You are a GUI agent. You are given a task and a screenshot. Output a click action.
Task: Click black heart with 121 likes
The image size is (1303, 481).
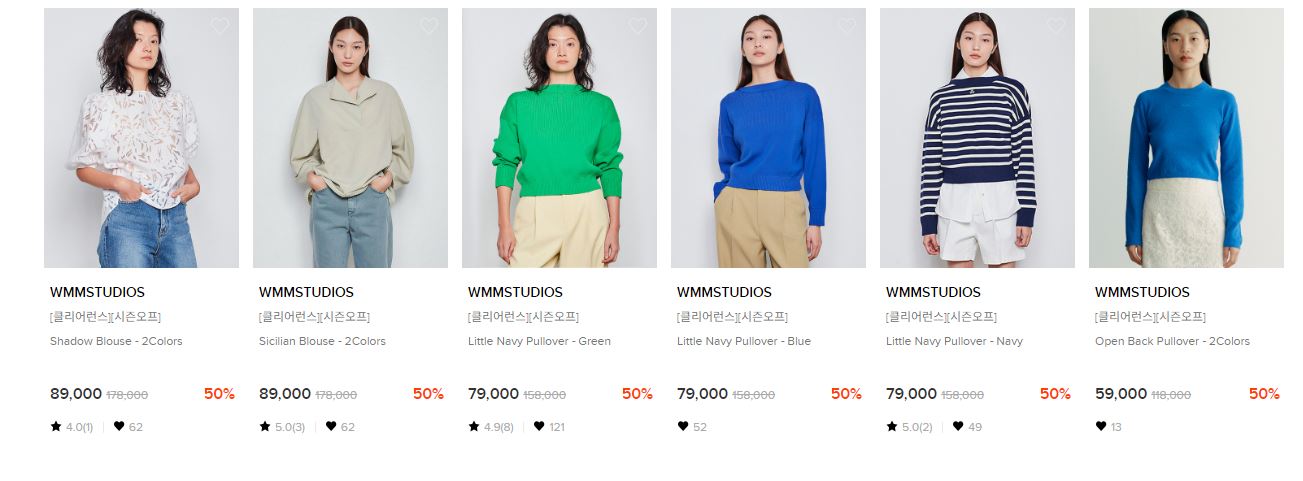(x=539, y=427)
